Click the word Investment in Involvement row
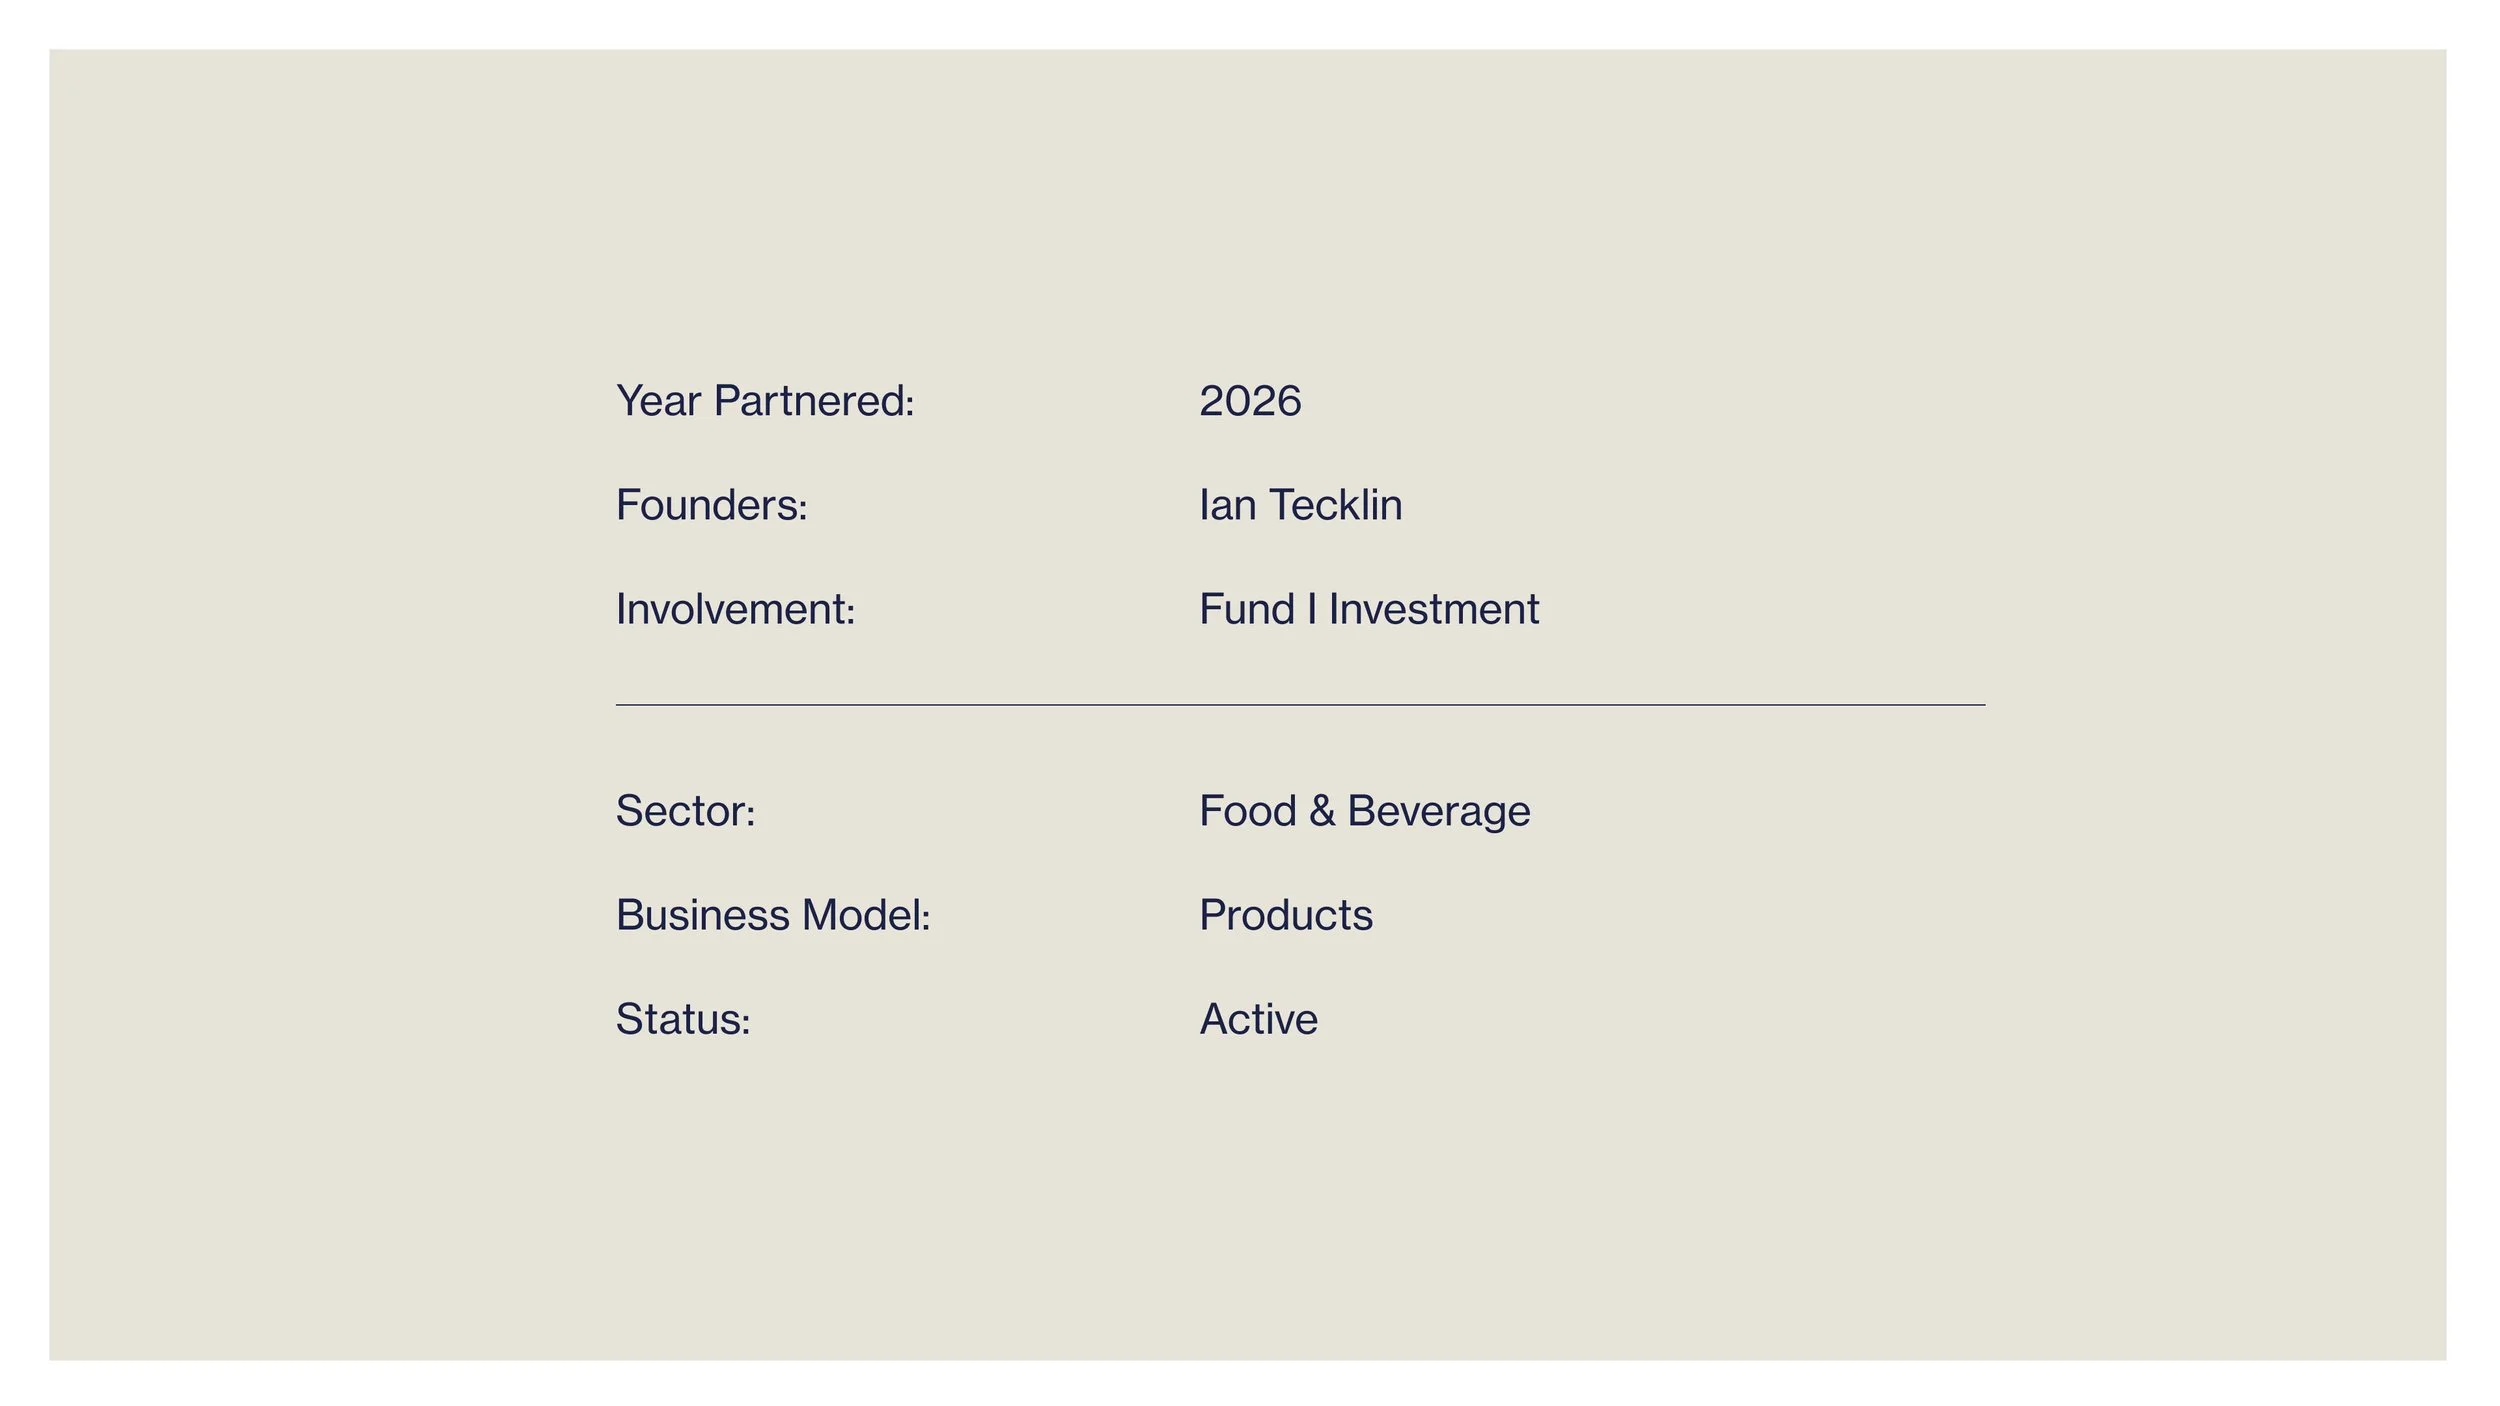 pos(1433,609)
